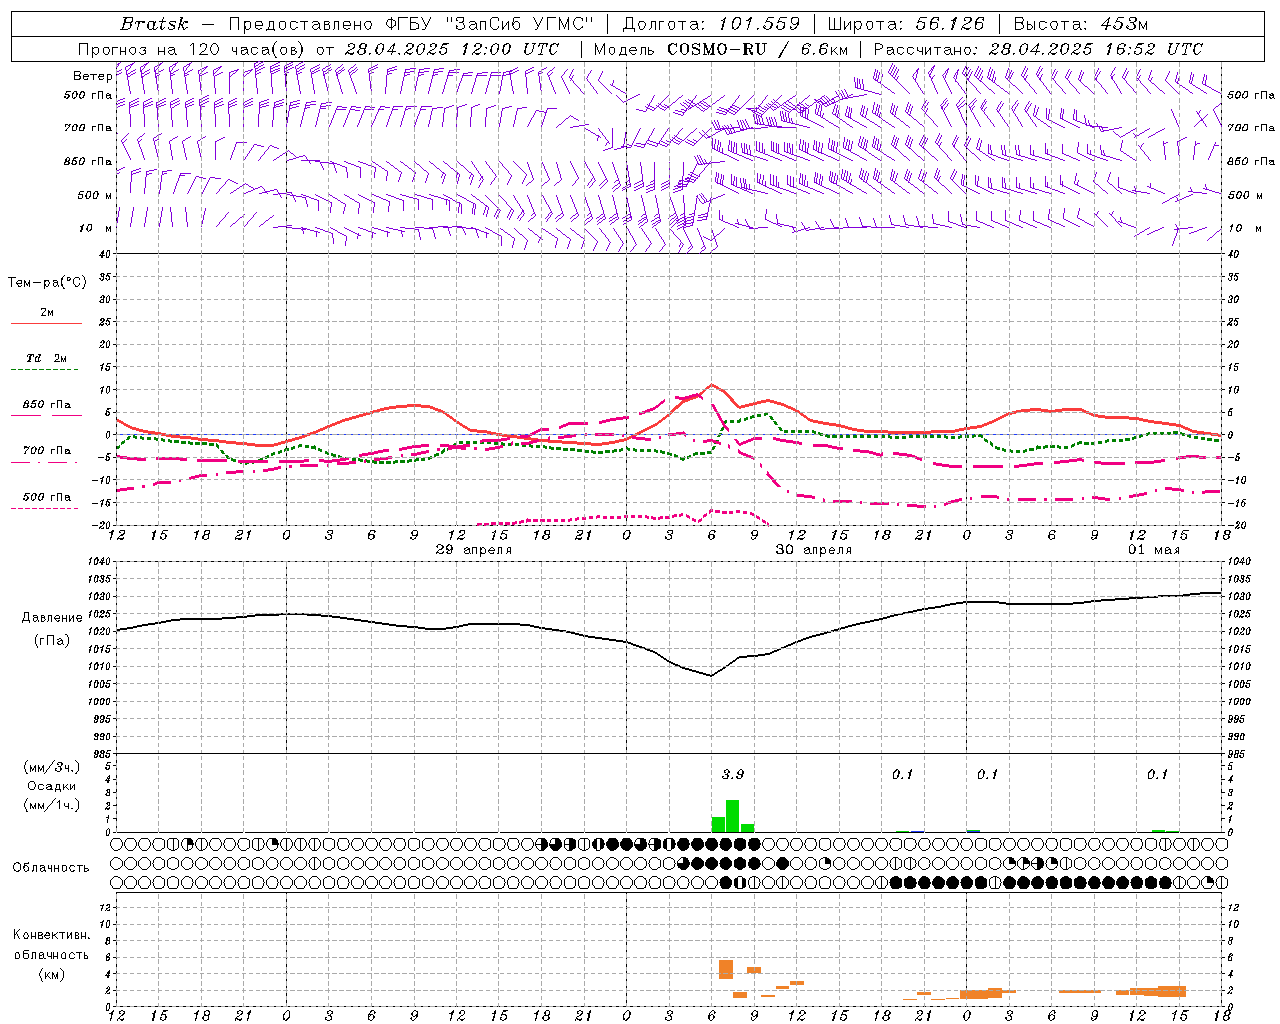Select the text 'Предоставлено ФГБУ "ЗапСиб УГМС"'
Image resolution: width=1280 pixels, height=1024 pixels.
[411, 24]
